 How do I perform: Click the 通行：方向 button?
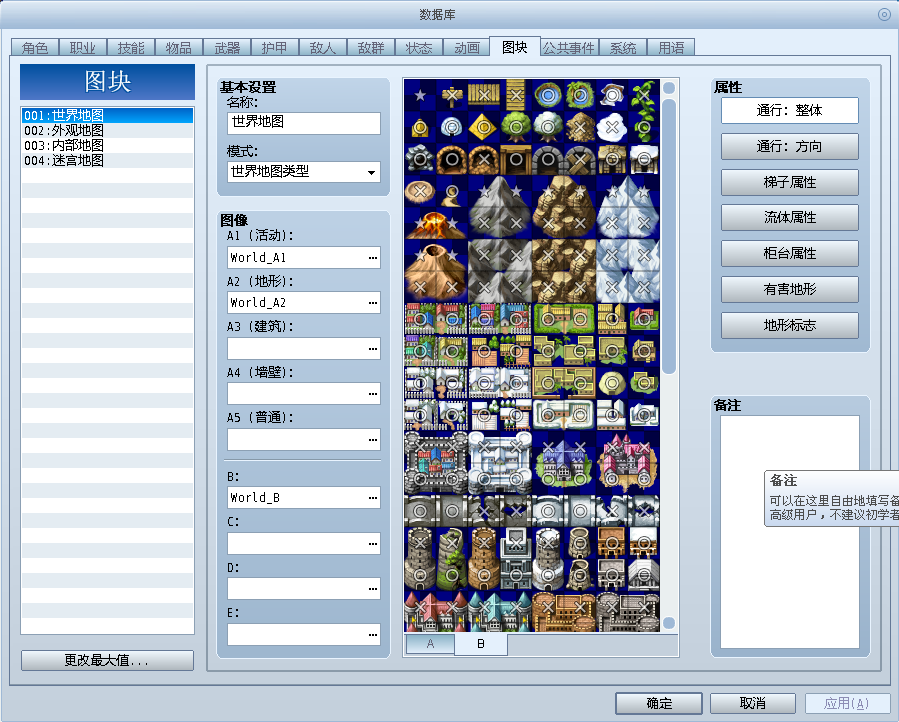tap(789, 147)
